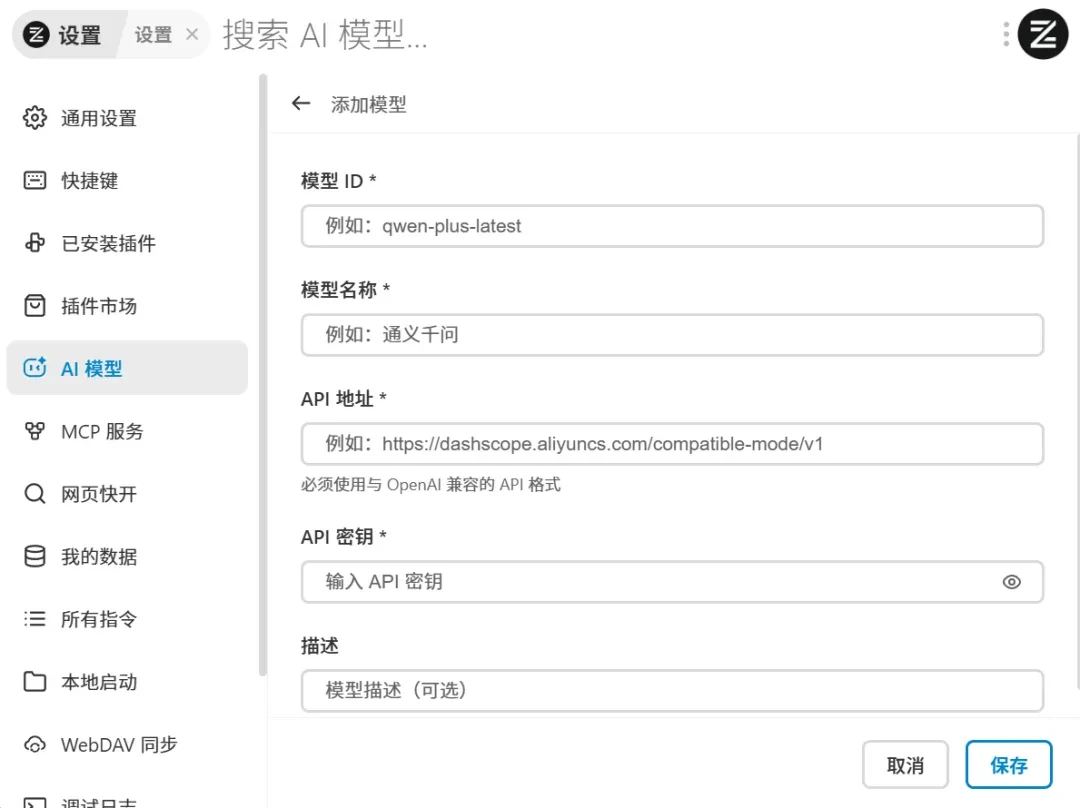The height and width of the screenshot is (808, 1080).
Task: Close the 设置 tab with the X
Action: pos(192,34)
